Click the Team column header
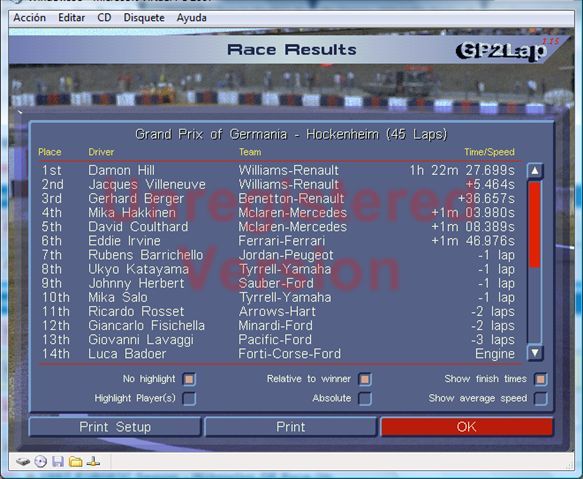The image size is (583, 479). tap(250, 152)
